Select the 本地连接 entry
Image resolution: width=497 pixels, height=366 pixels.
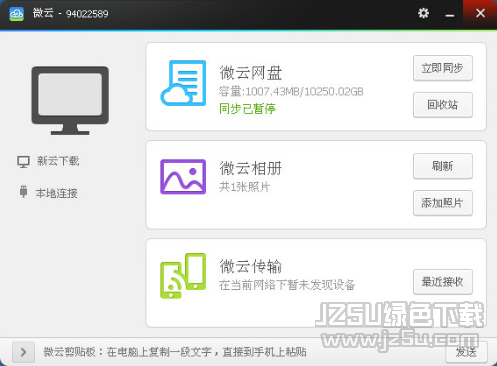(x=48, y=193)
